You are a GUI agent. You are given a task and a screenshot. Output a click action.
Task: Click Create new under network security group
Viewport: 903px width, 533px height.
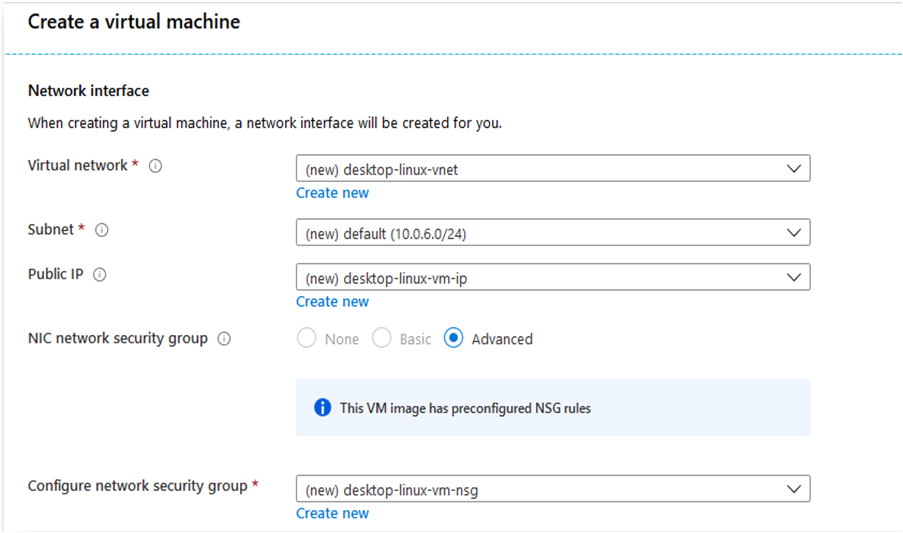[332, 513]
